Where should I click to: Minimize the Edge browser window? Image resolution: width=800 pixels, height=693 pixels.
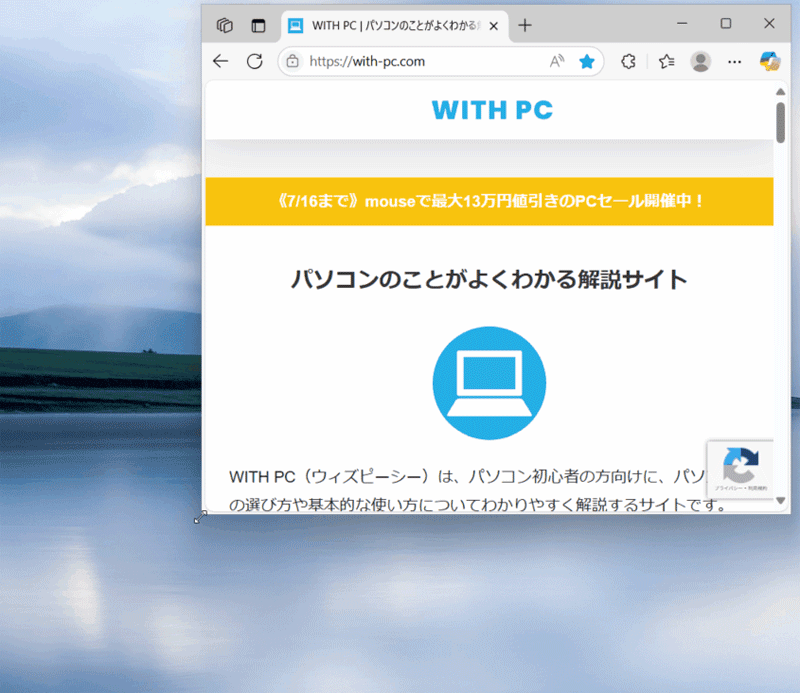[x=682, y=23]
